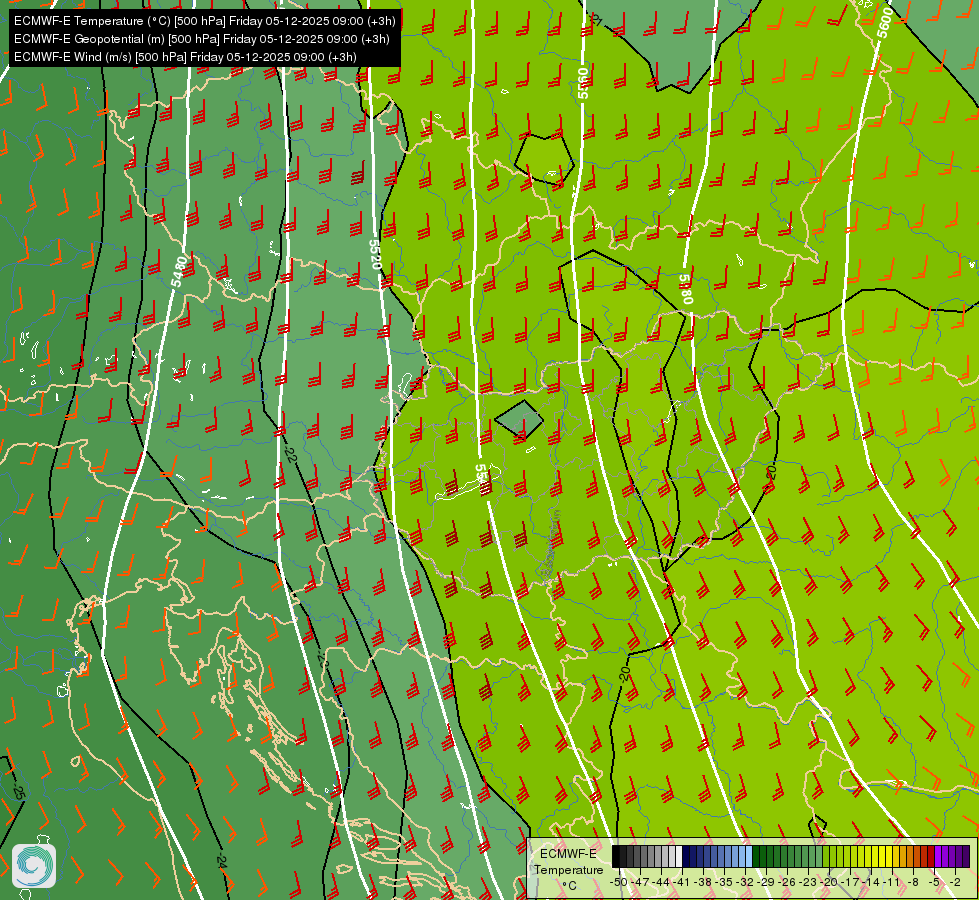Viewport: 979px width, 900px height.
Task: Click the -22 isotherm label
Action: 290,453
